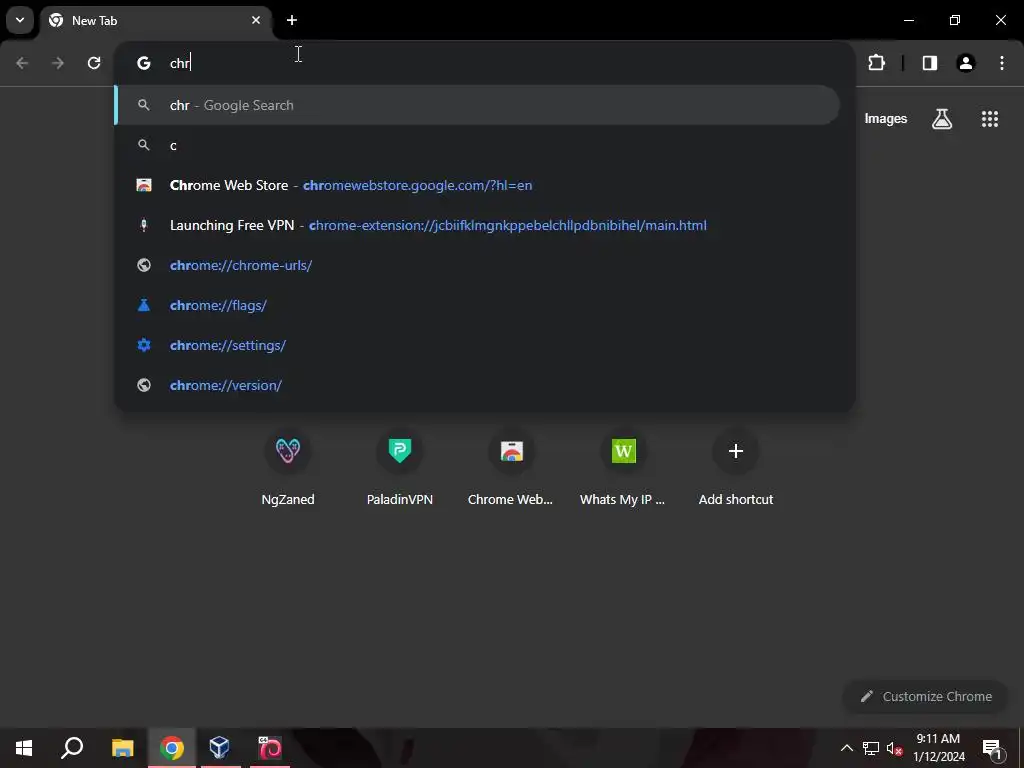Go back with the back arrow

[x=22, y=63]
